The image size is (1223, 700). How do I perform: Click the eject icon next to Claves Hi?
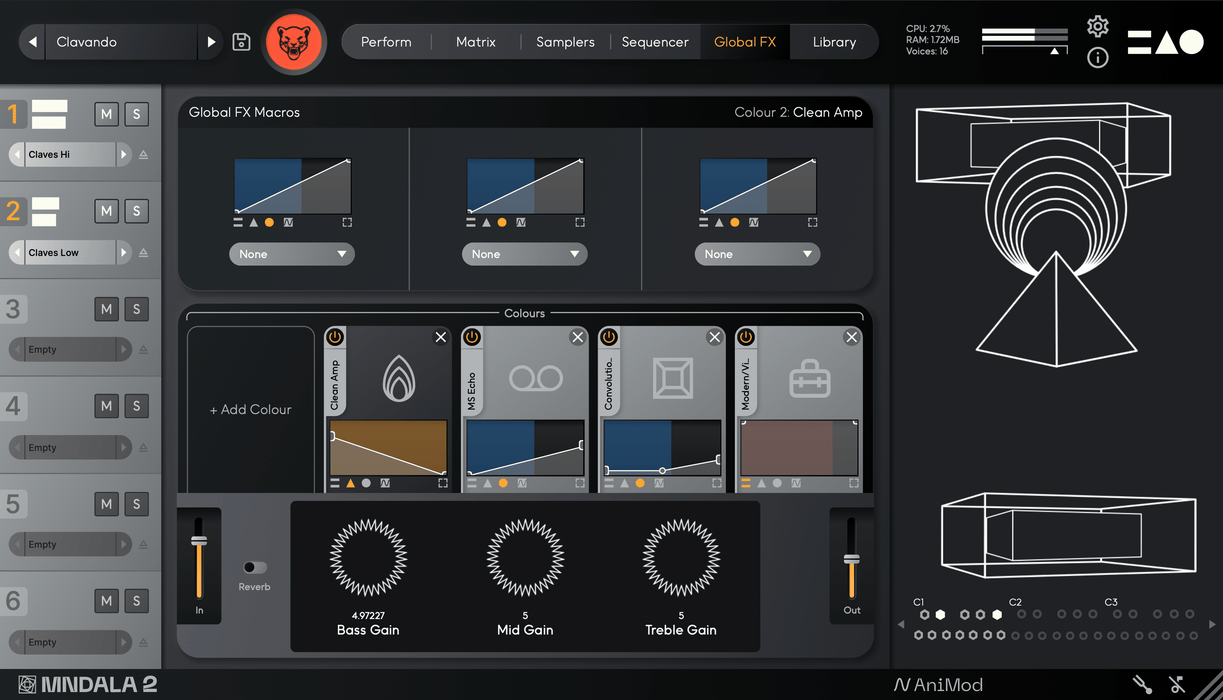(143, 155)
